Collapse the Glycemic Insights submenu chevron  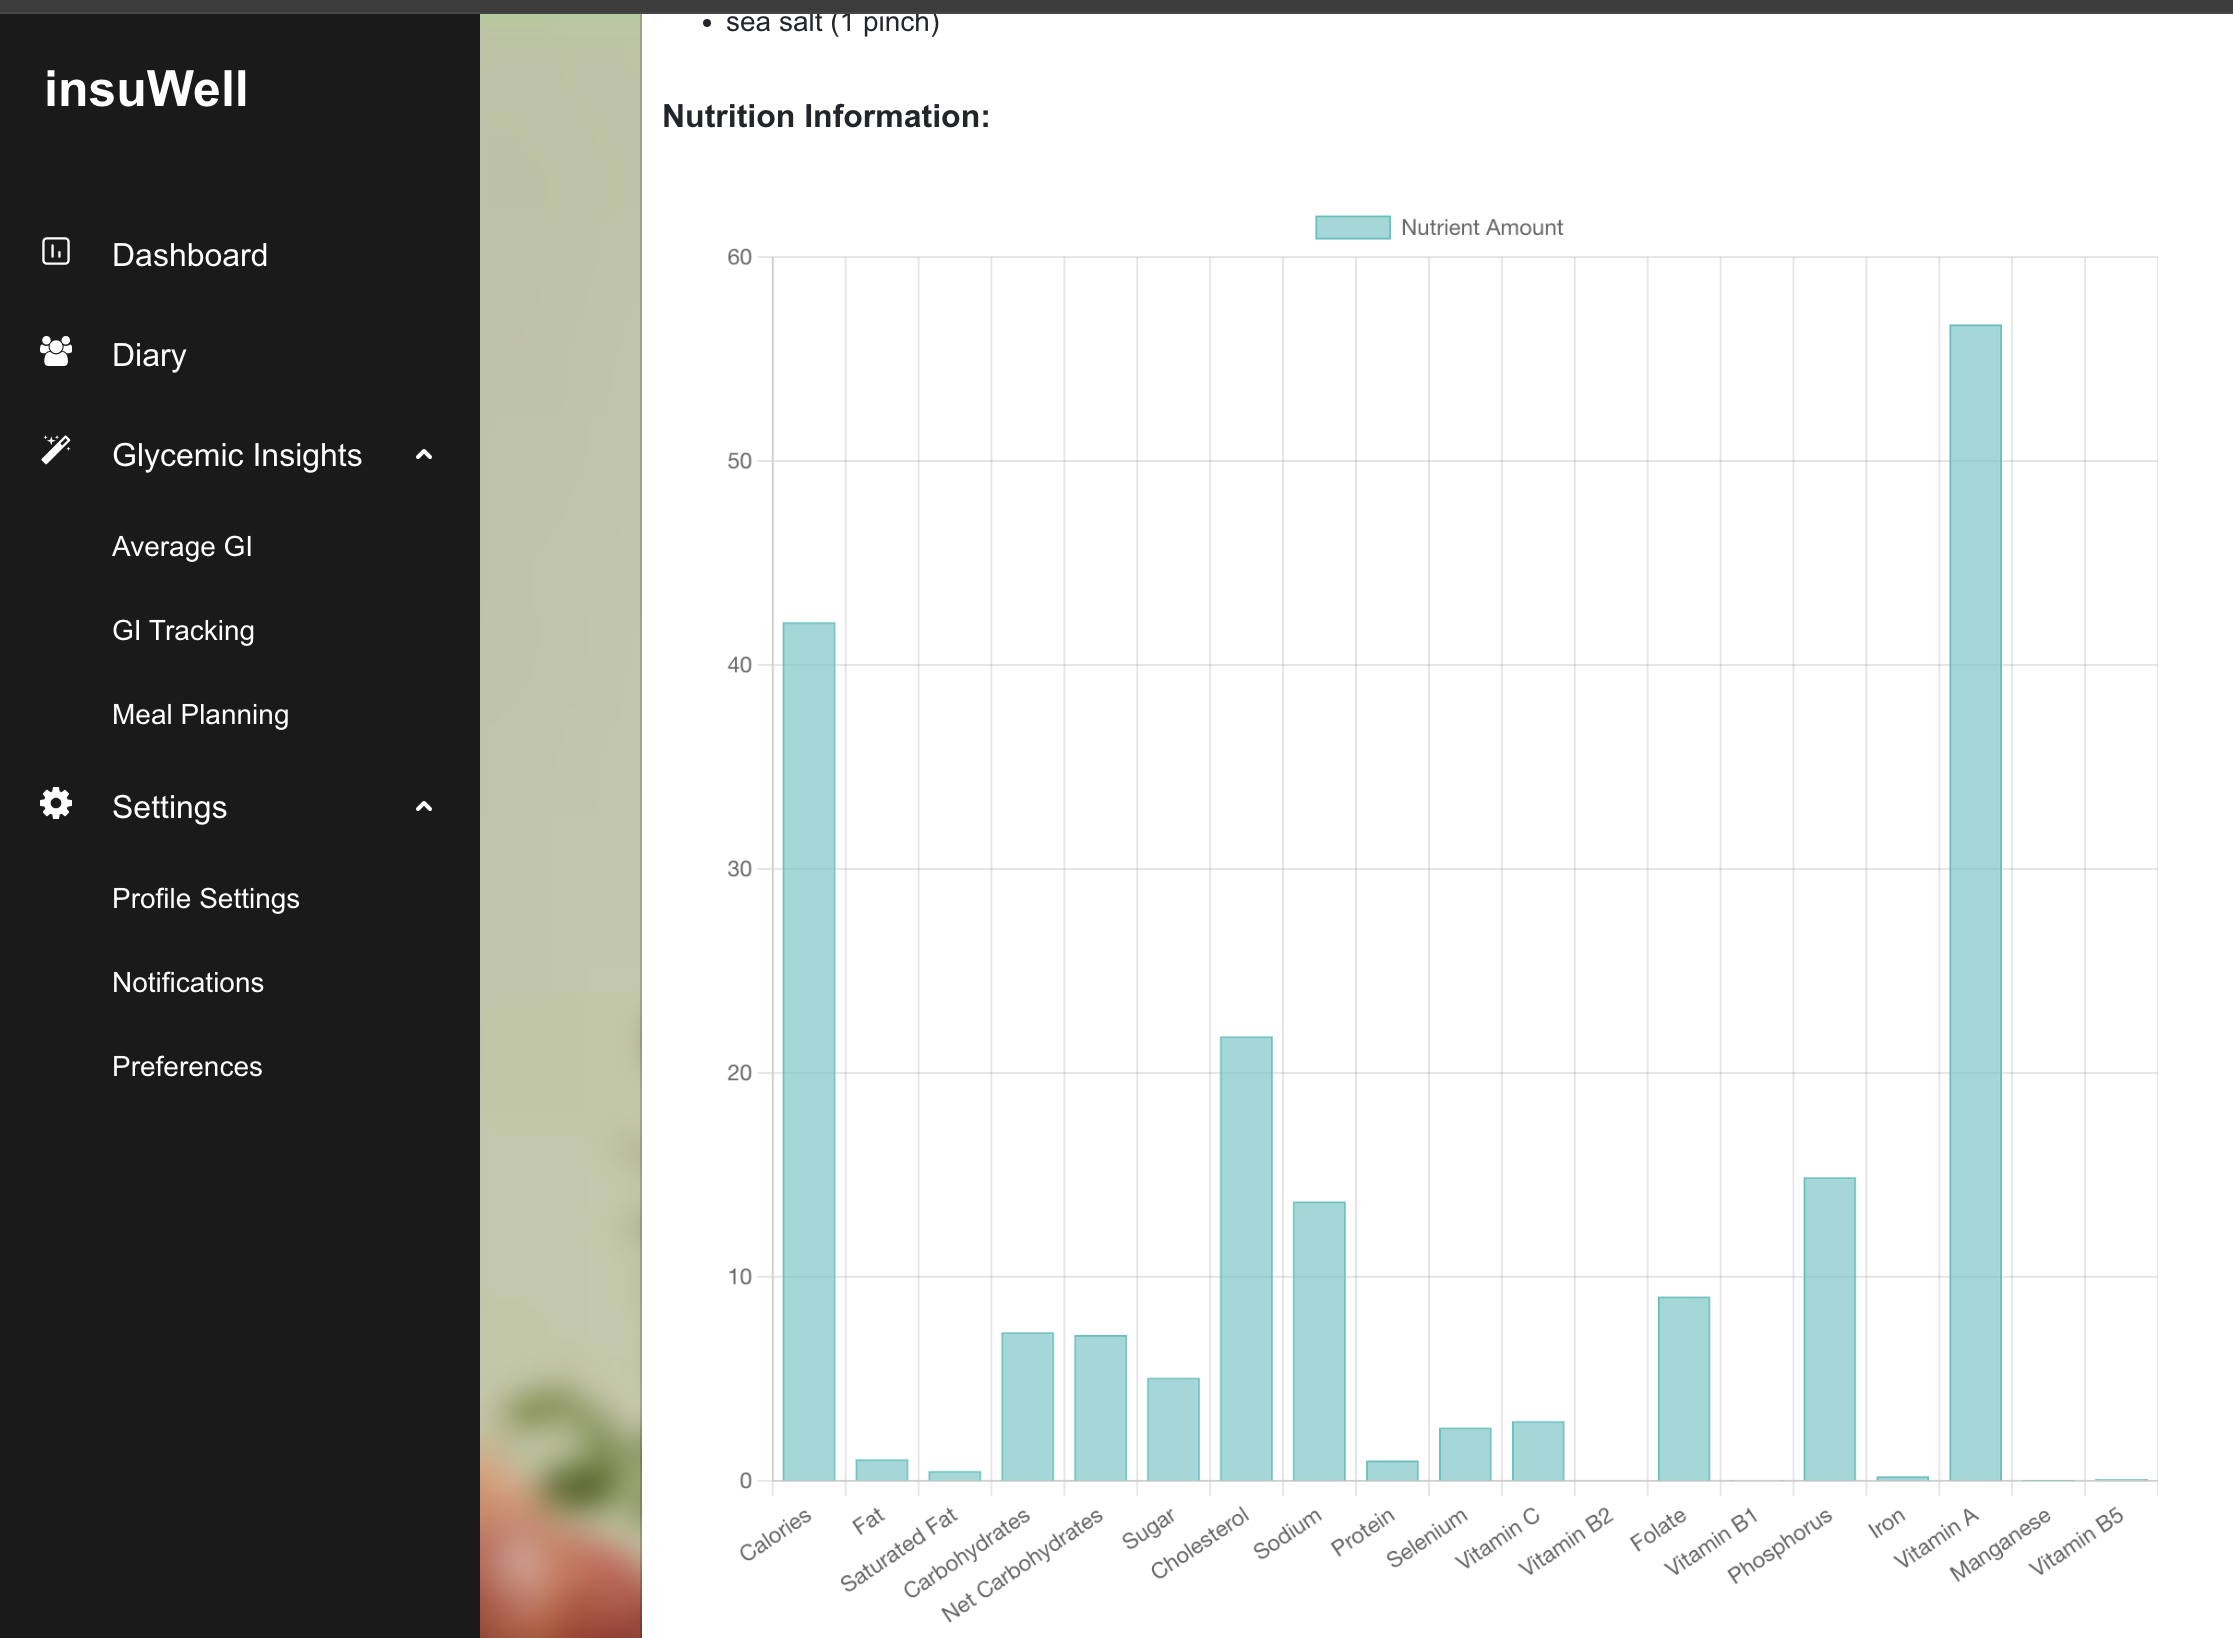click(424, 455)
